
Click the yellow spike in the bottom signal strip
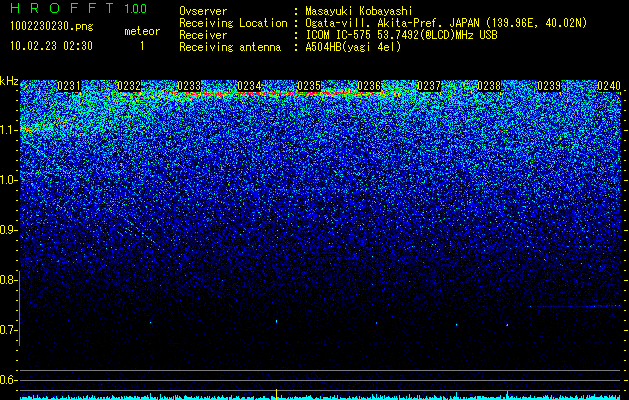[x=276, y=394]
